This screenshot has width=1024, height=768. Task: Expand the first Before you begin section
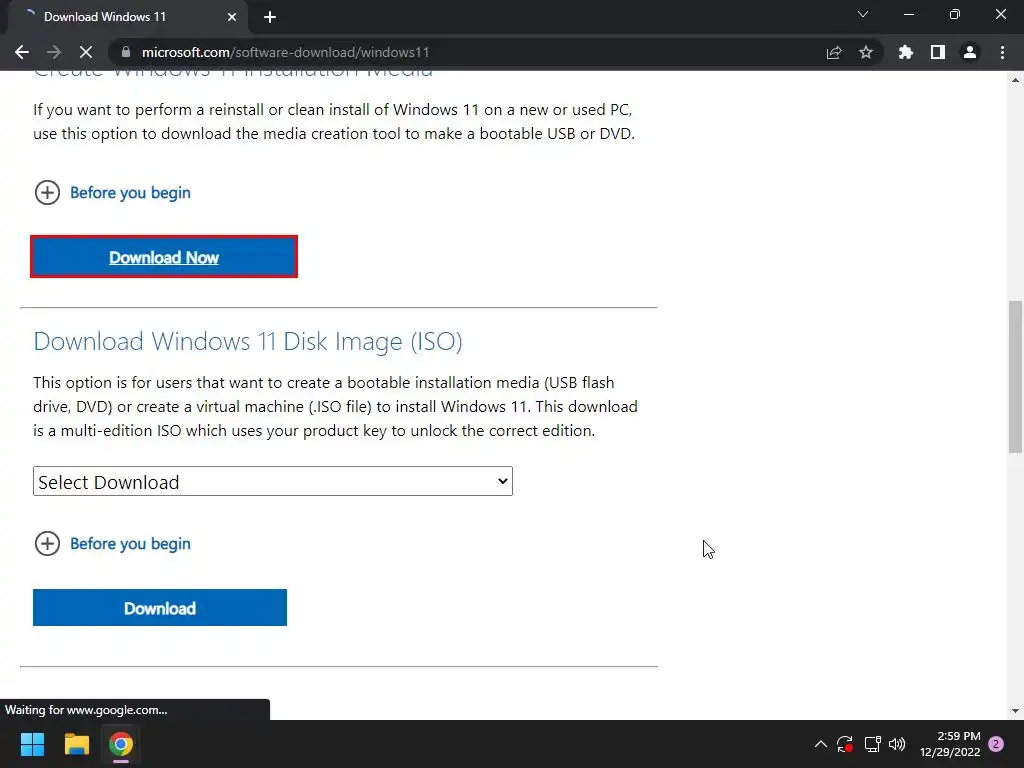pos(112,193)
